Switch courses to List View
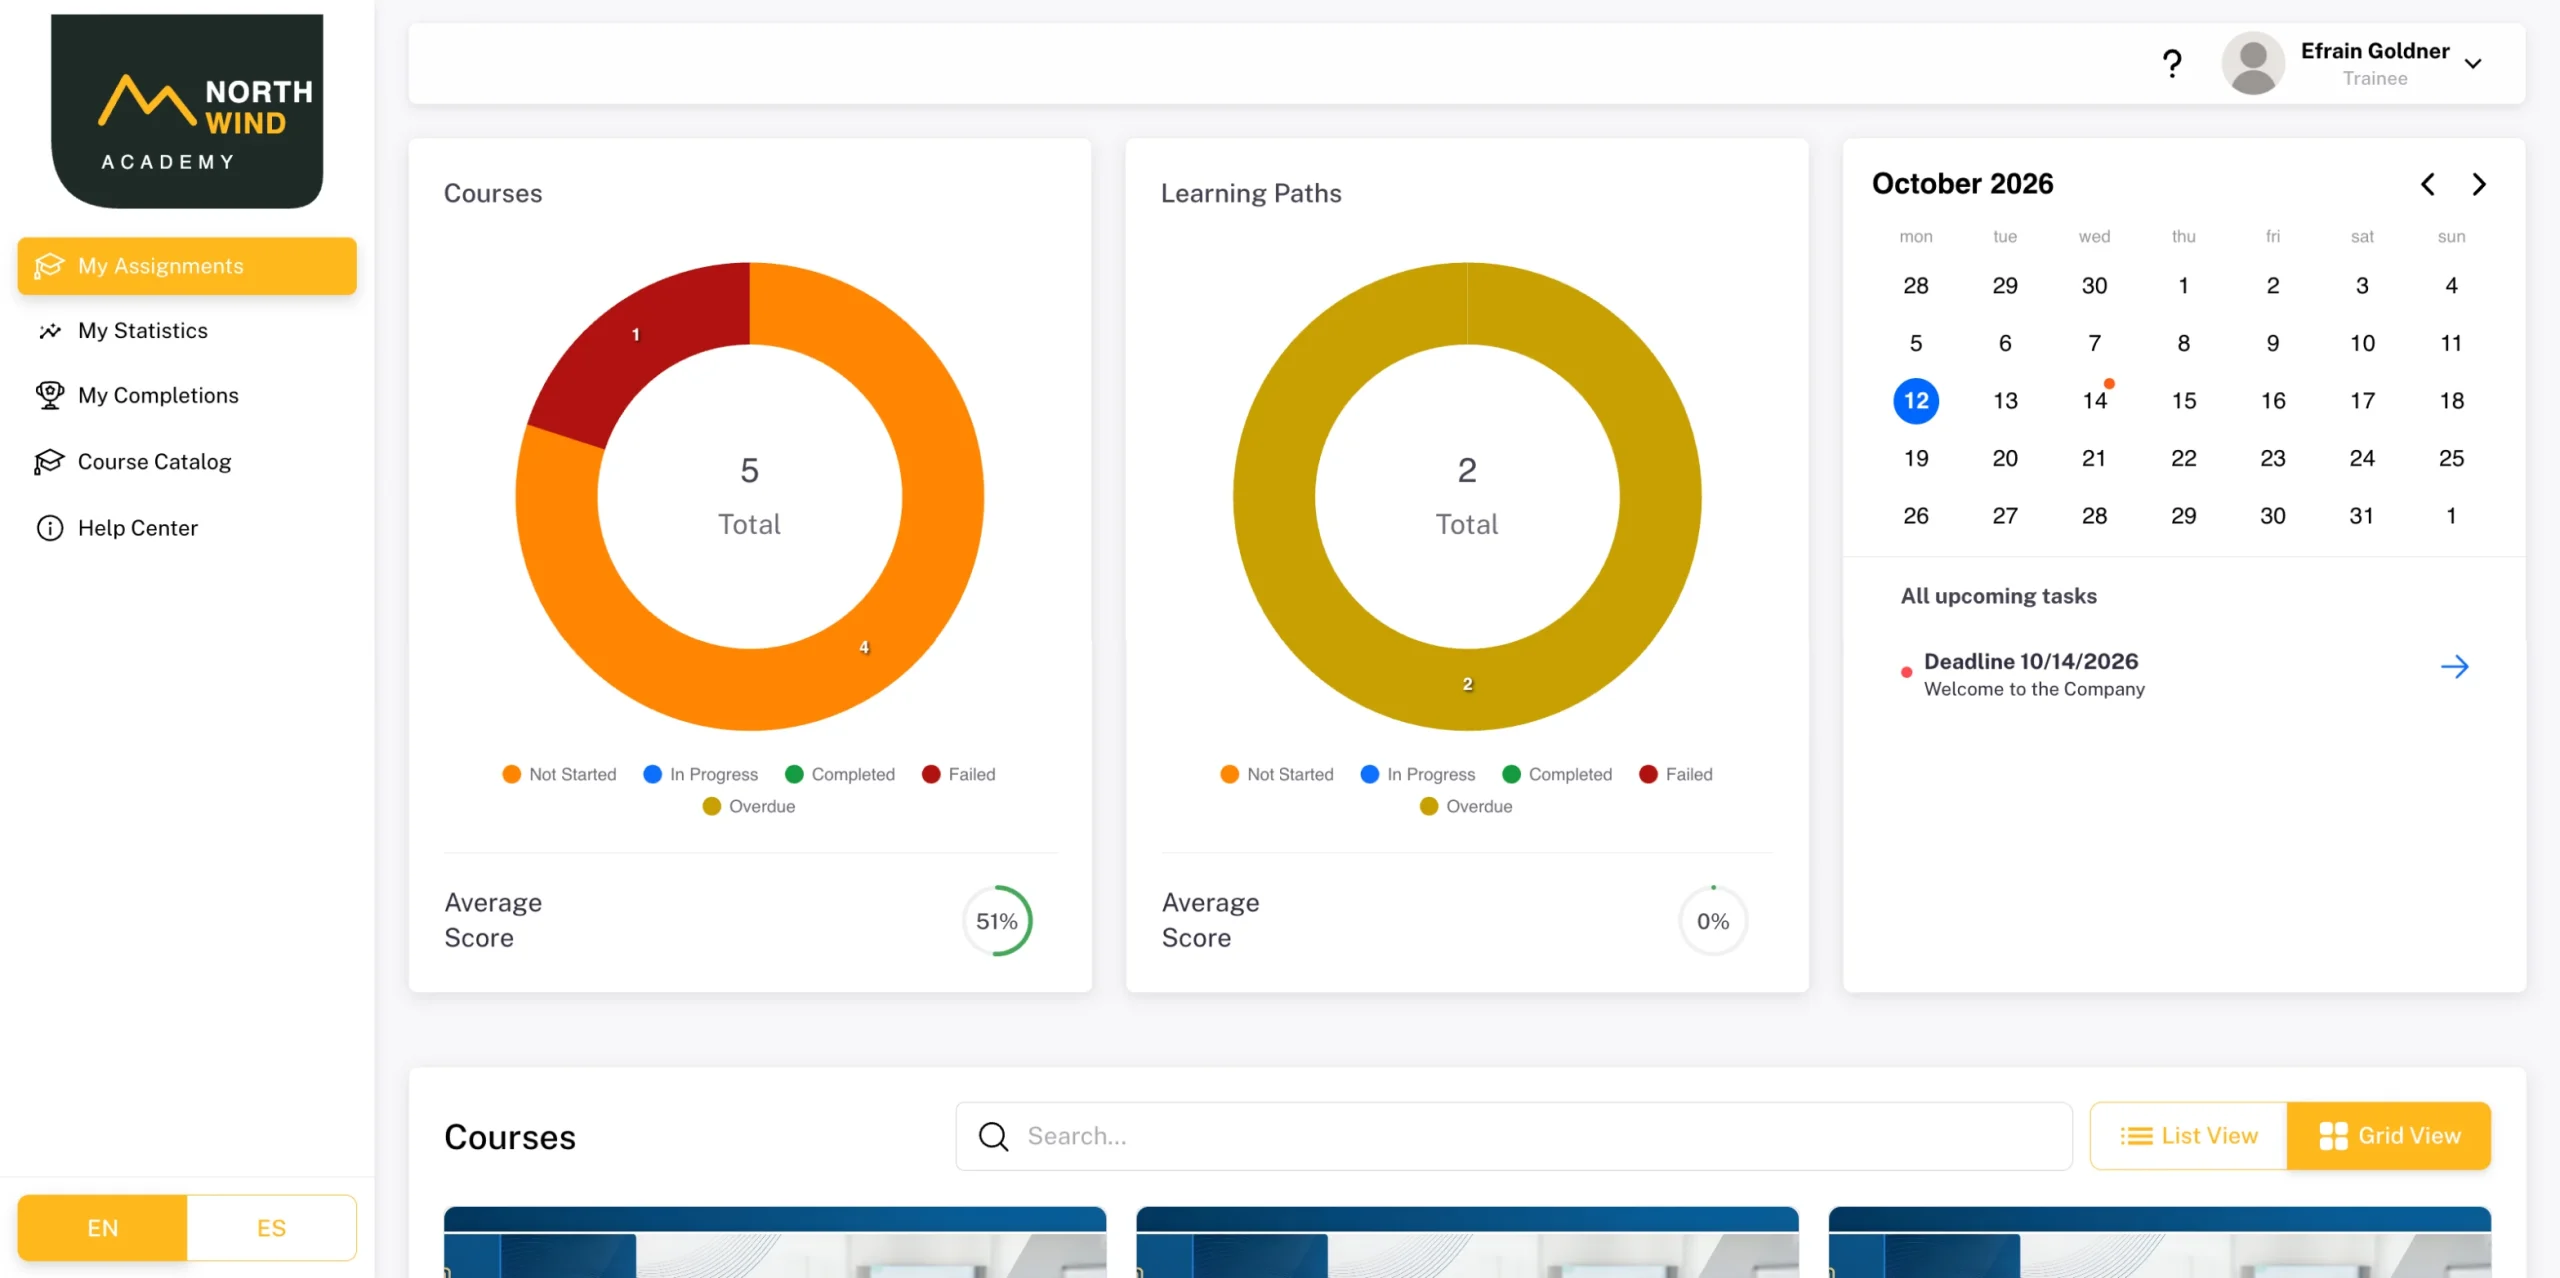The image size is (2560, 1278). (2188, 1136)
